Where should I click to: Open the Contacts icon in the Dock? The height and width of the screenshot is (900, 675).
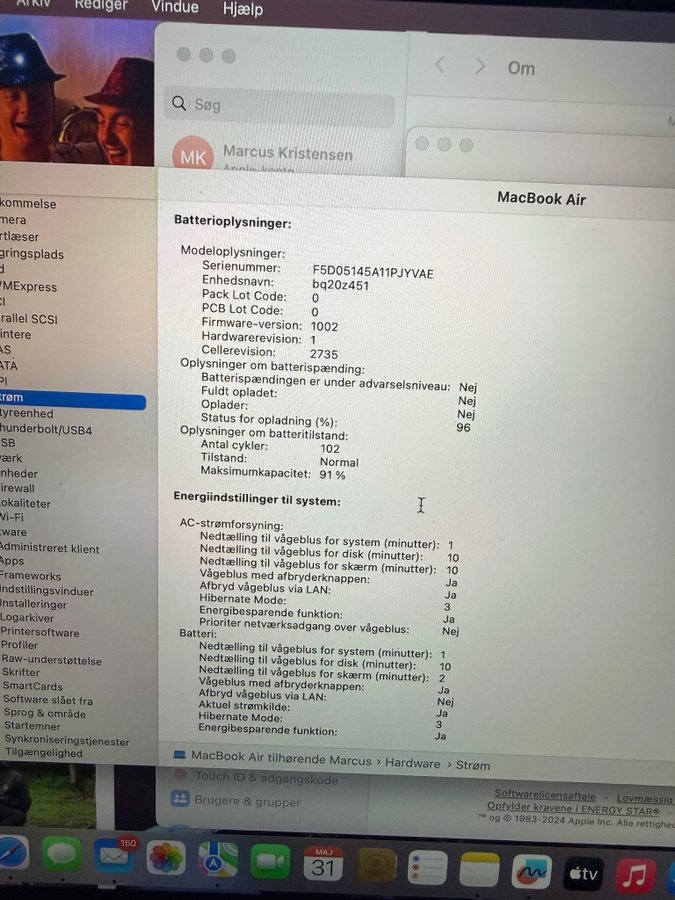(x=377, y=865)
